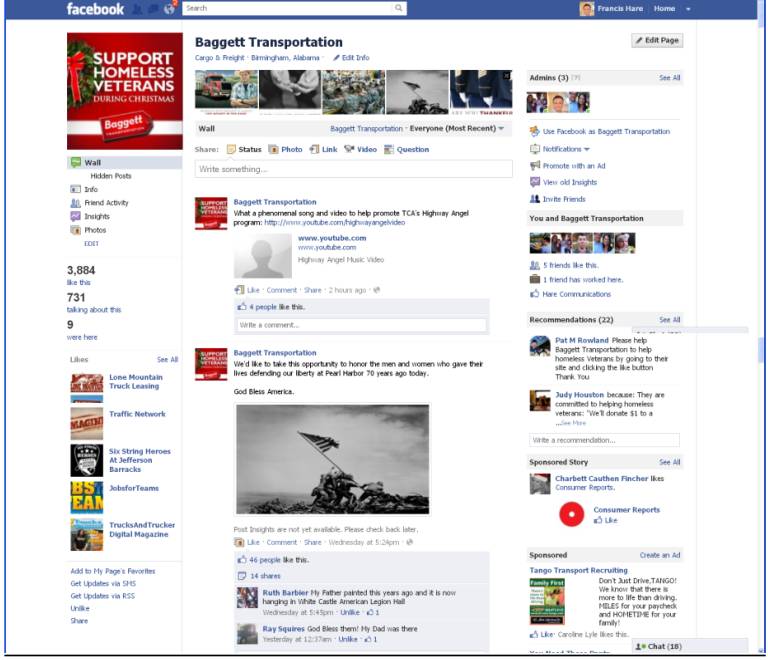Image resolution: width=768 pixels, height=660 pixels.
Task: Share the Highway Angel video post
Action: 312,290
